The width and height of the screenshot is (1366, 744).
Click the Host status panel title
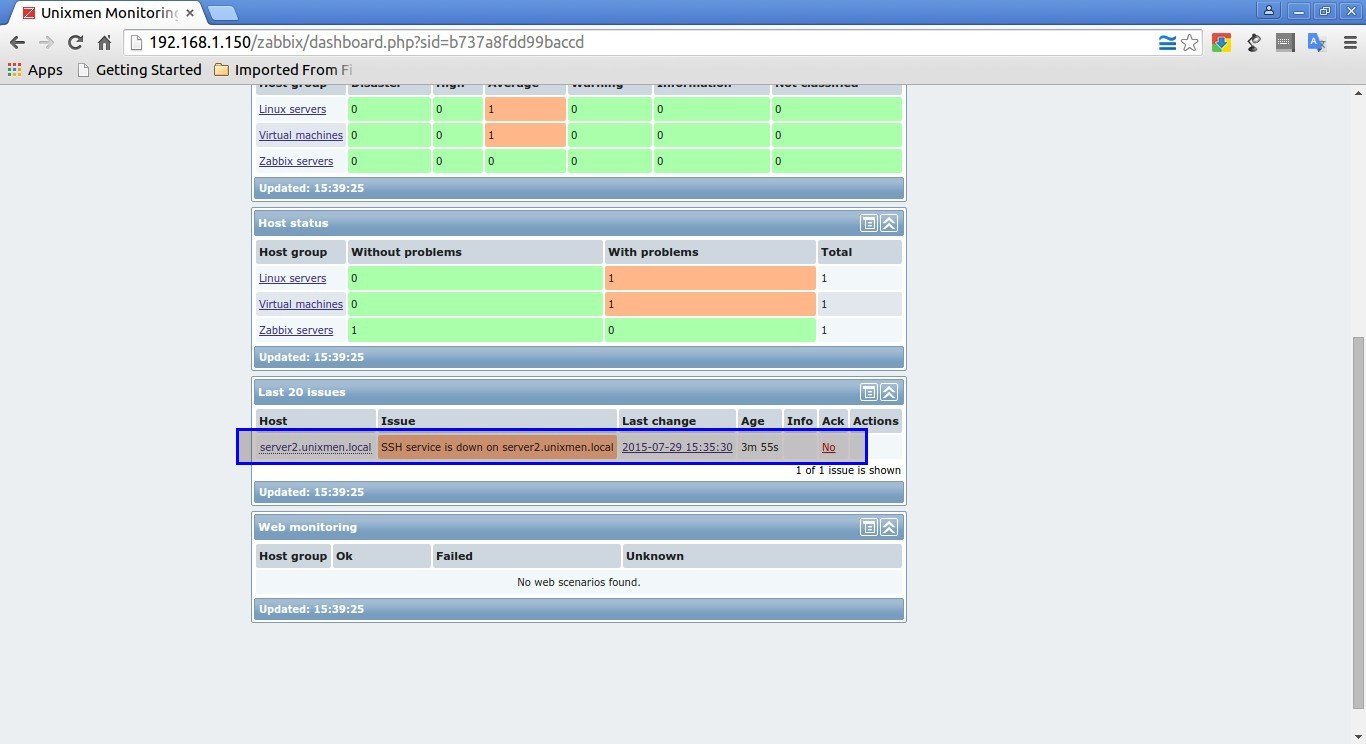pos(293,223)
